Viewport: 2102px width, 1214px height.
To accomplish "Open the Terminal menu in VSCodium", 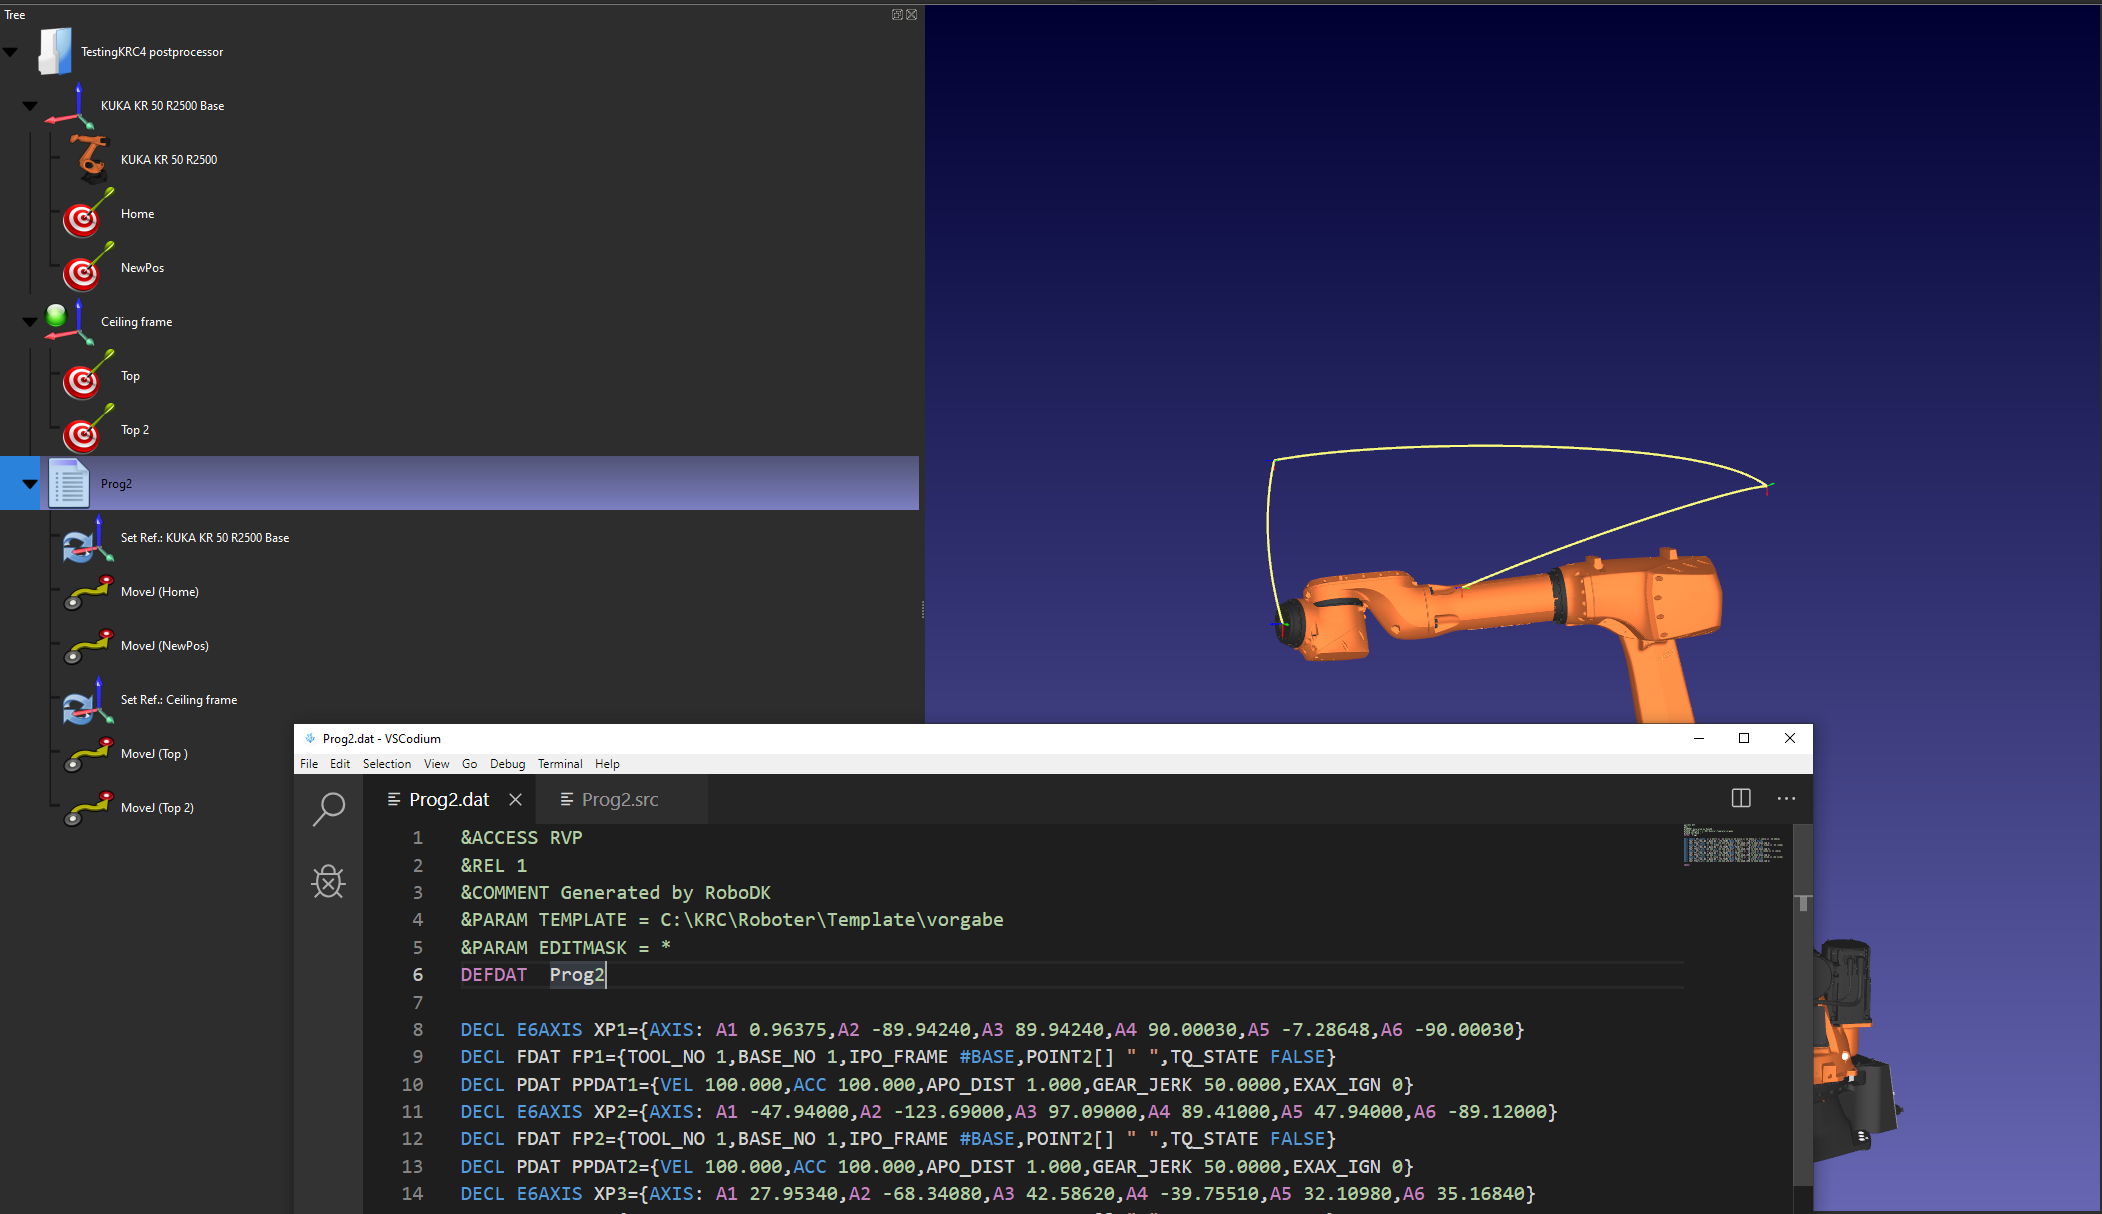I will coord(559,764).
